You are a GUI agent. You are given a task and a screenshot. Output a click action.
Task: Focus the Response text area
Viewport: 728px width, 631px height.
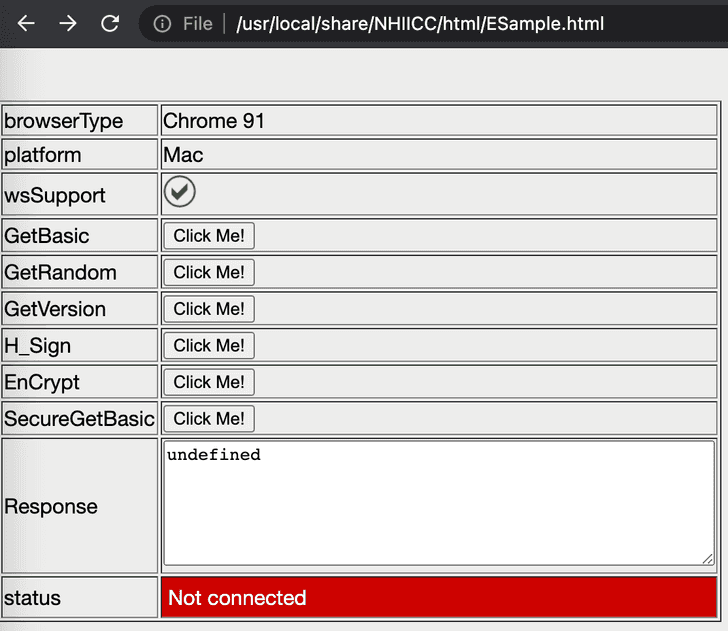pos(438,505)
